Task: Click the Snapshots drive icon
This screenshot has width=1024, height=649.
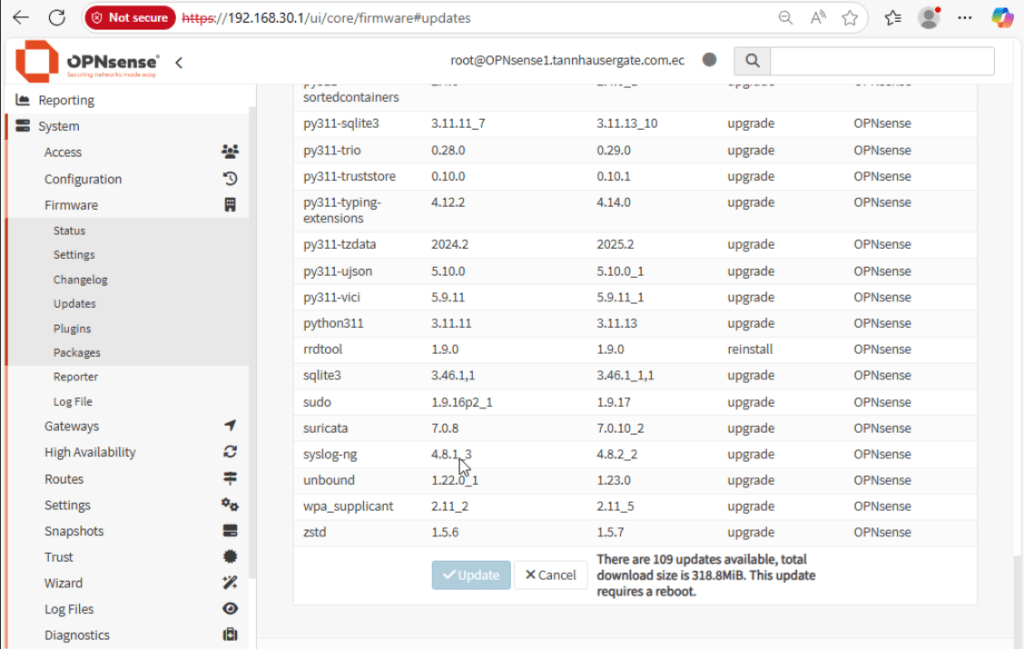Action: tap(230, 531)
